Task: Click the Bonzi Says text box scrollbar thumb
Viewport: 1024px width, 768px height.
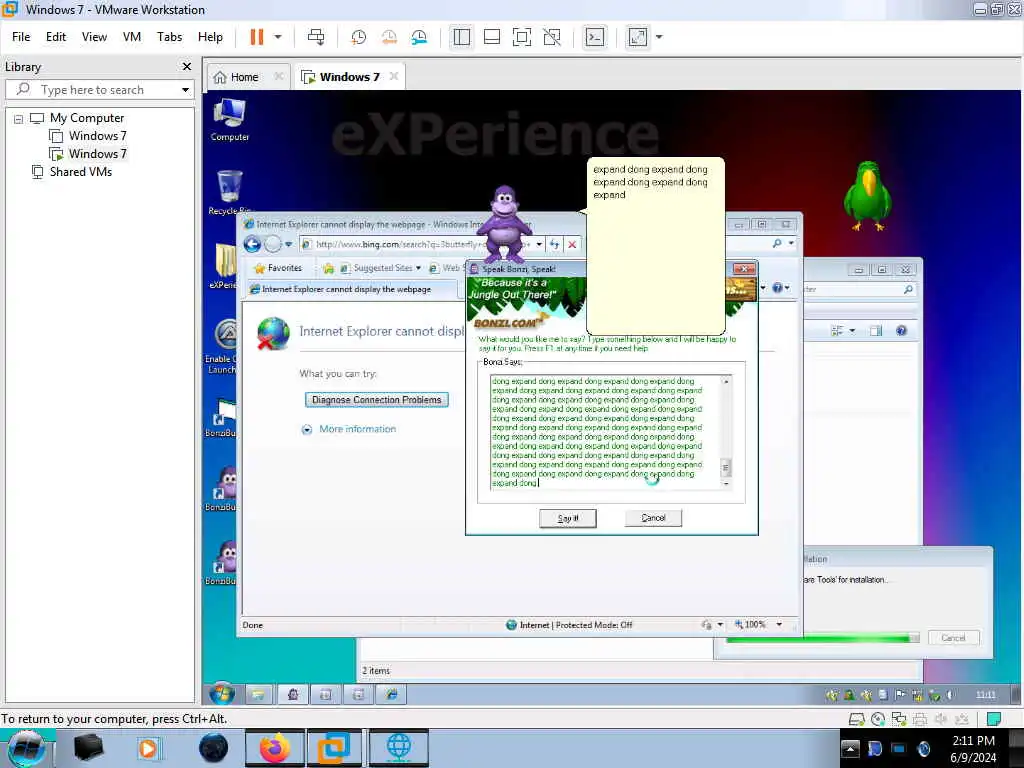Action: [x=725, y=468]
